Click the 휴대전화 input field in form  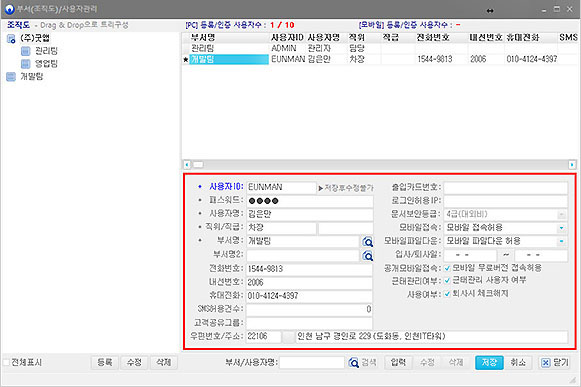[x=309, y=296]
